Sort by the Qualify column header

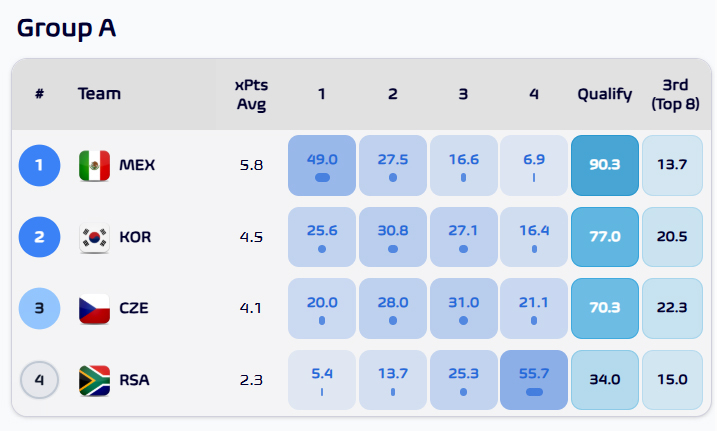click(604, 95)
